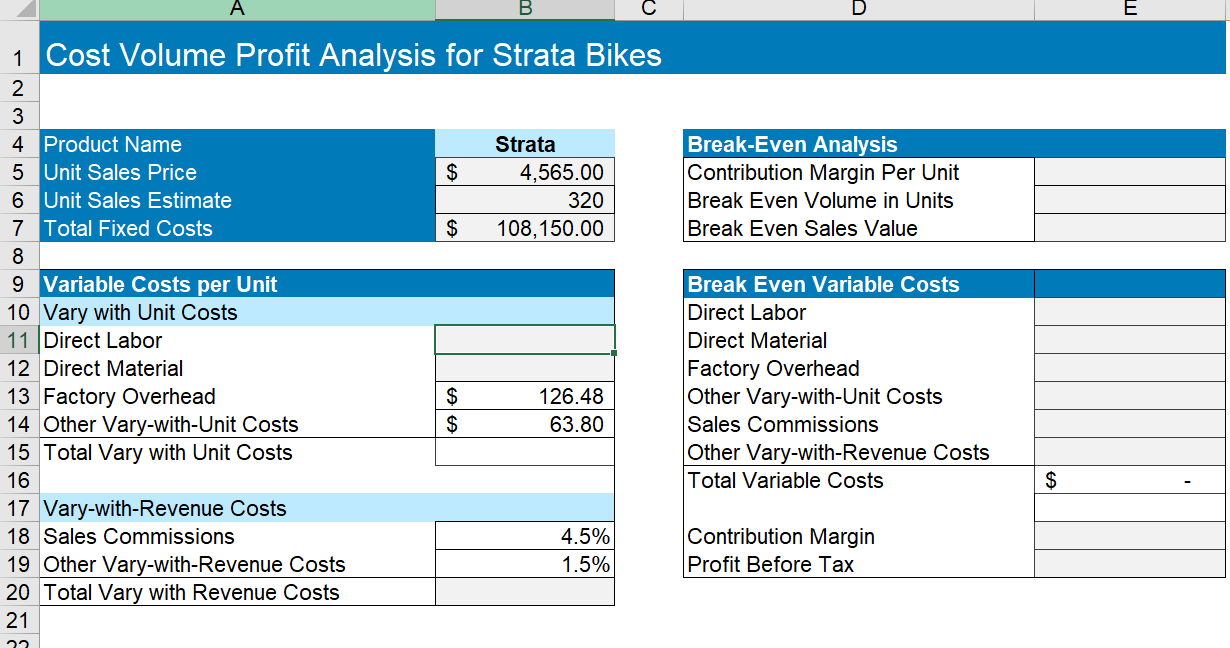Click the Factory Overhead cost of $126.48
The image size is (1230, 648).
tap(524, 396)
